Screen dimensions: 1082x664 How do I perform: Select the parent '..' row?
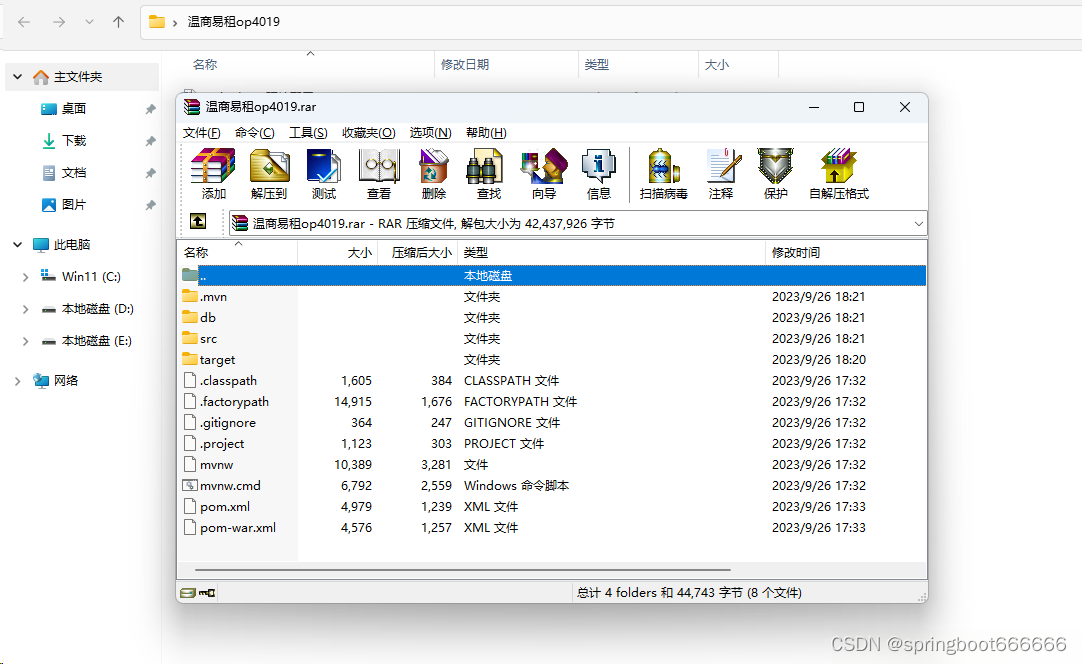551,275
